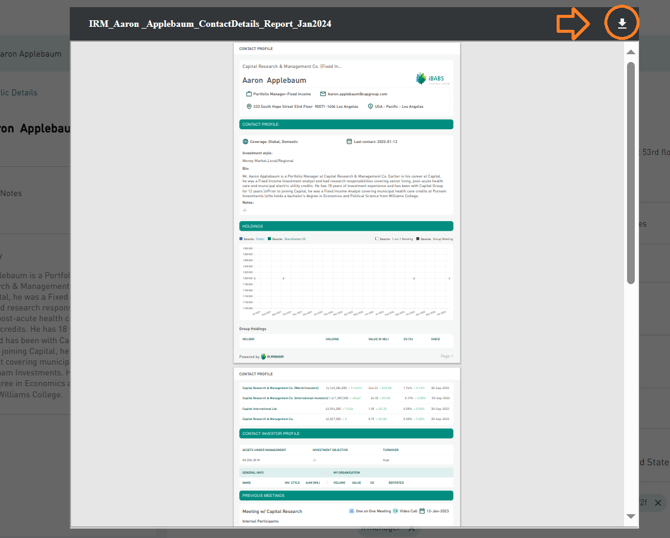This screenshot has height=538, width=670.
Task: Click the preview vertical scrollbar thumb
Action: 631,173
